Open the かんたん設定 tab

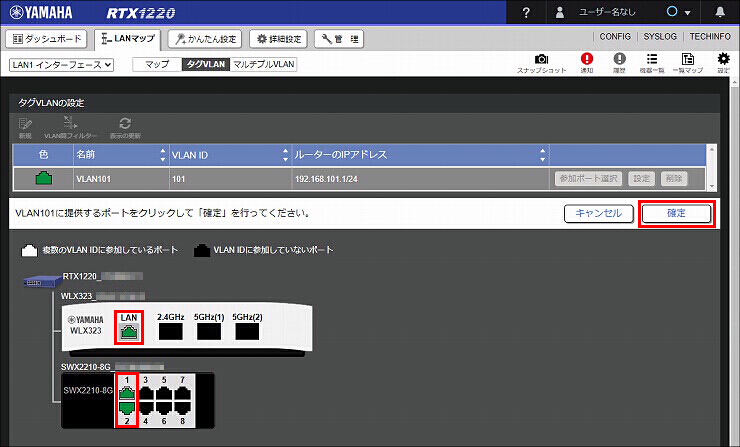tap(205, 39)
